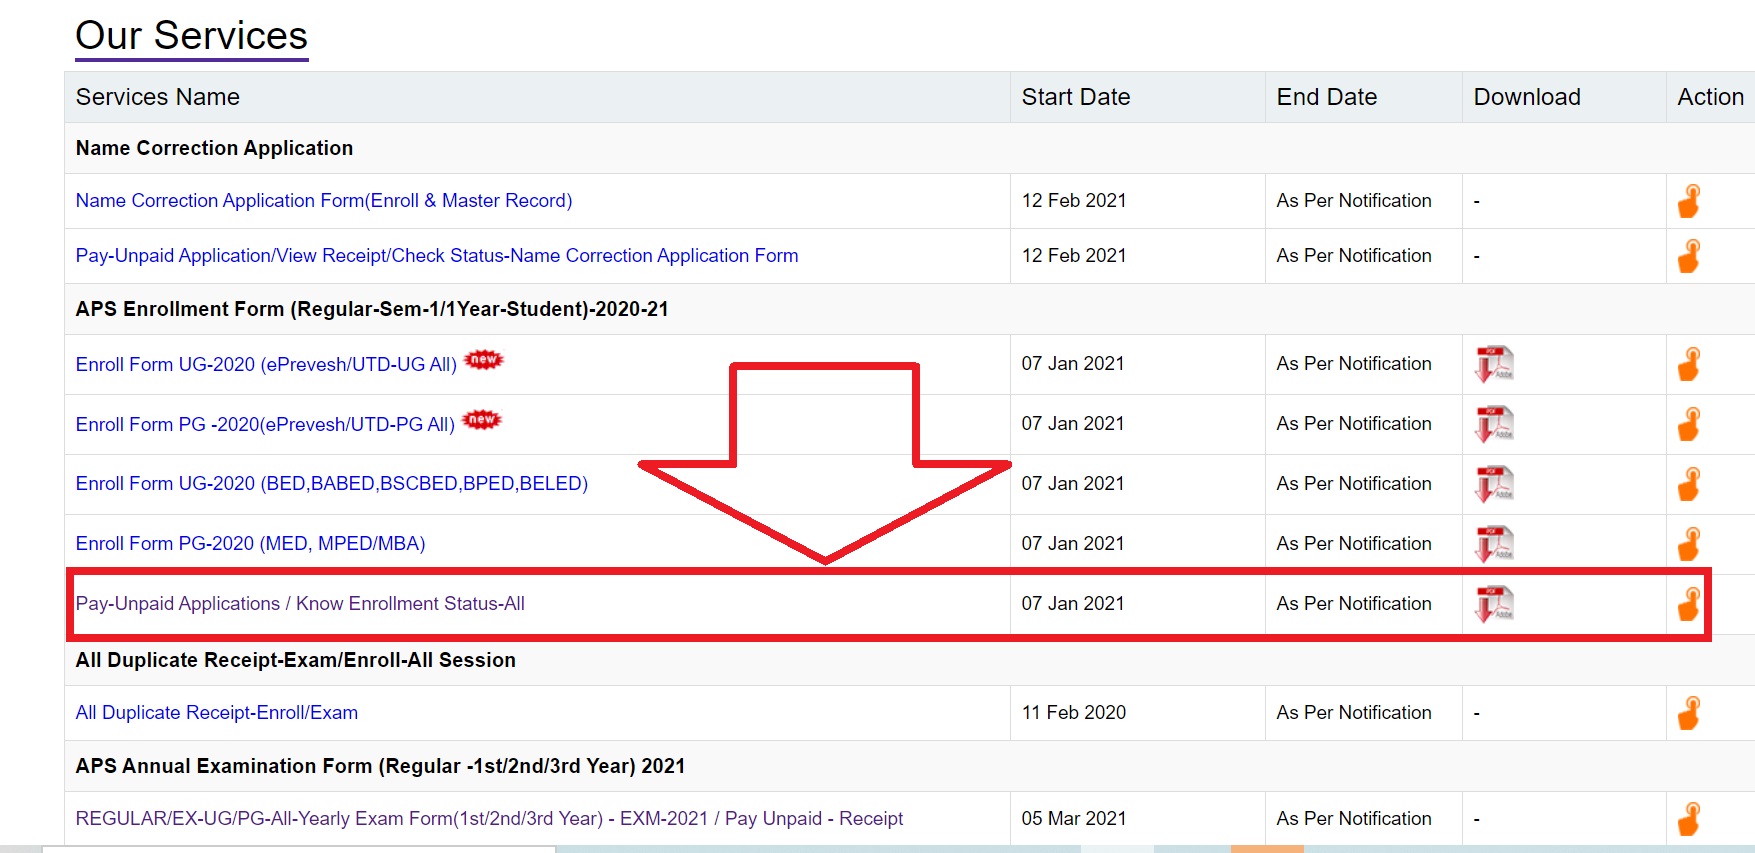
Task: Open Pay-Unpaid Applications / Know Enrollment Status-All link
Action: pyautogui.click(x=300, y=604)
